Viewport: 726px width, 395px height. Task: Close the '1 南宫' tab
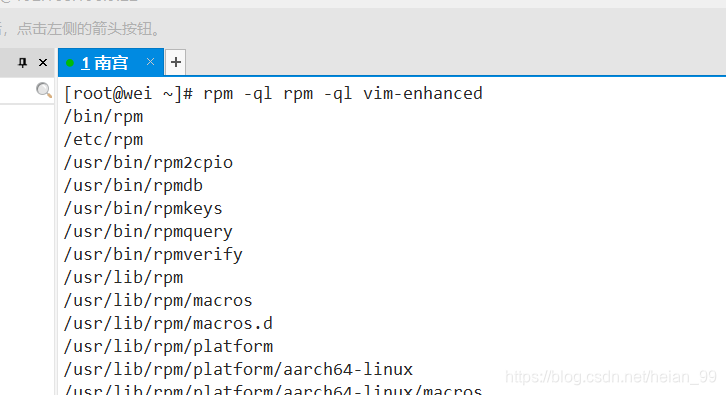150,62
